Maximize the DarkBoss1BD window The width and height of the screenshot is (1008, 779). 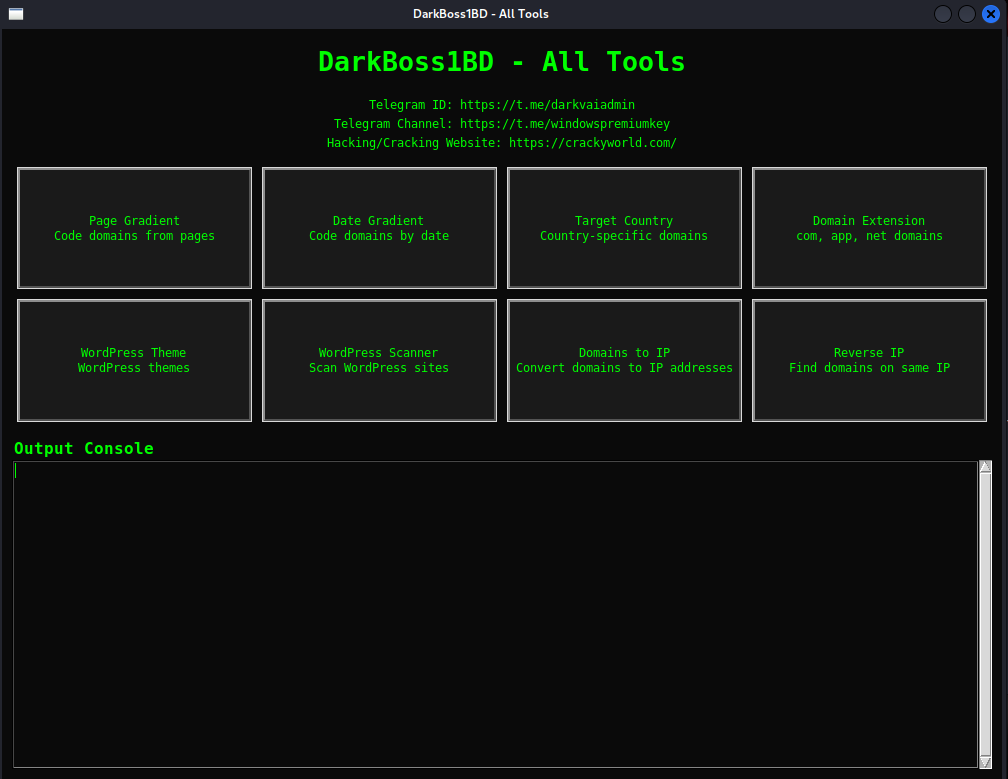(x=967, y=14)
